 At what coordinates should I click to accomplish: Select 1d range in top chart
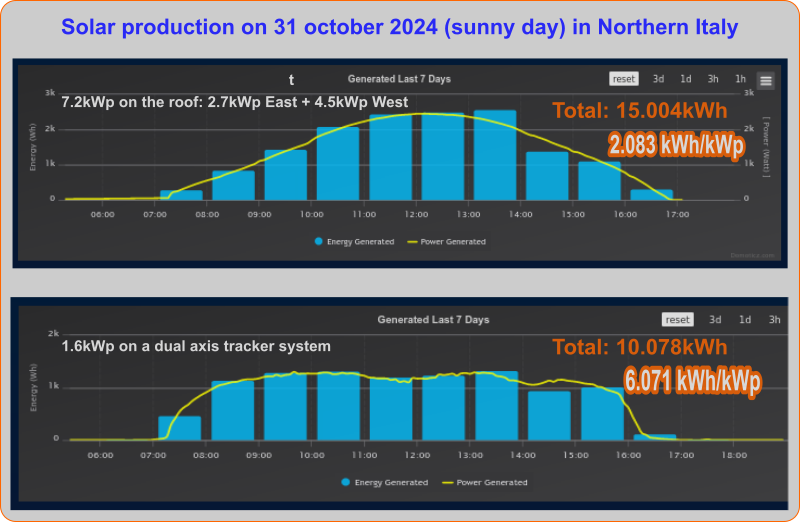tap(686, 79)
